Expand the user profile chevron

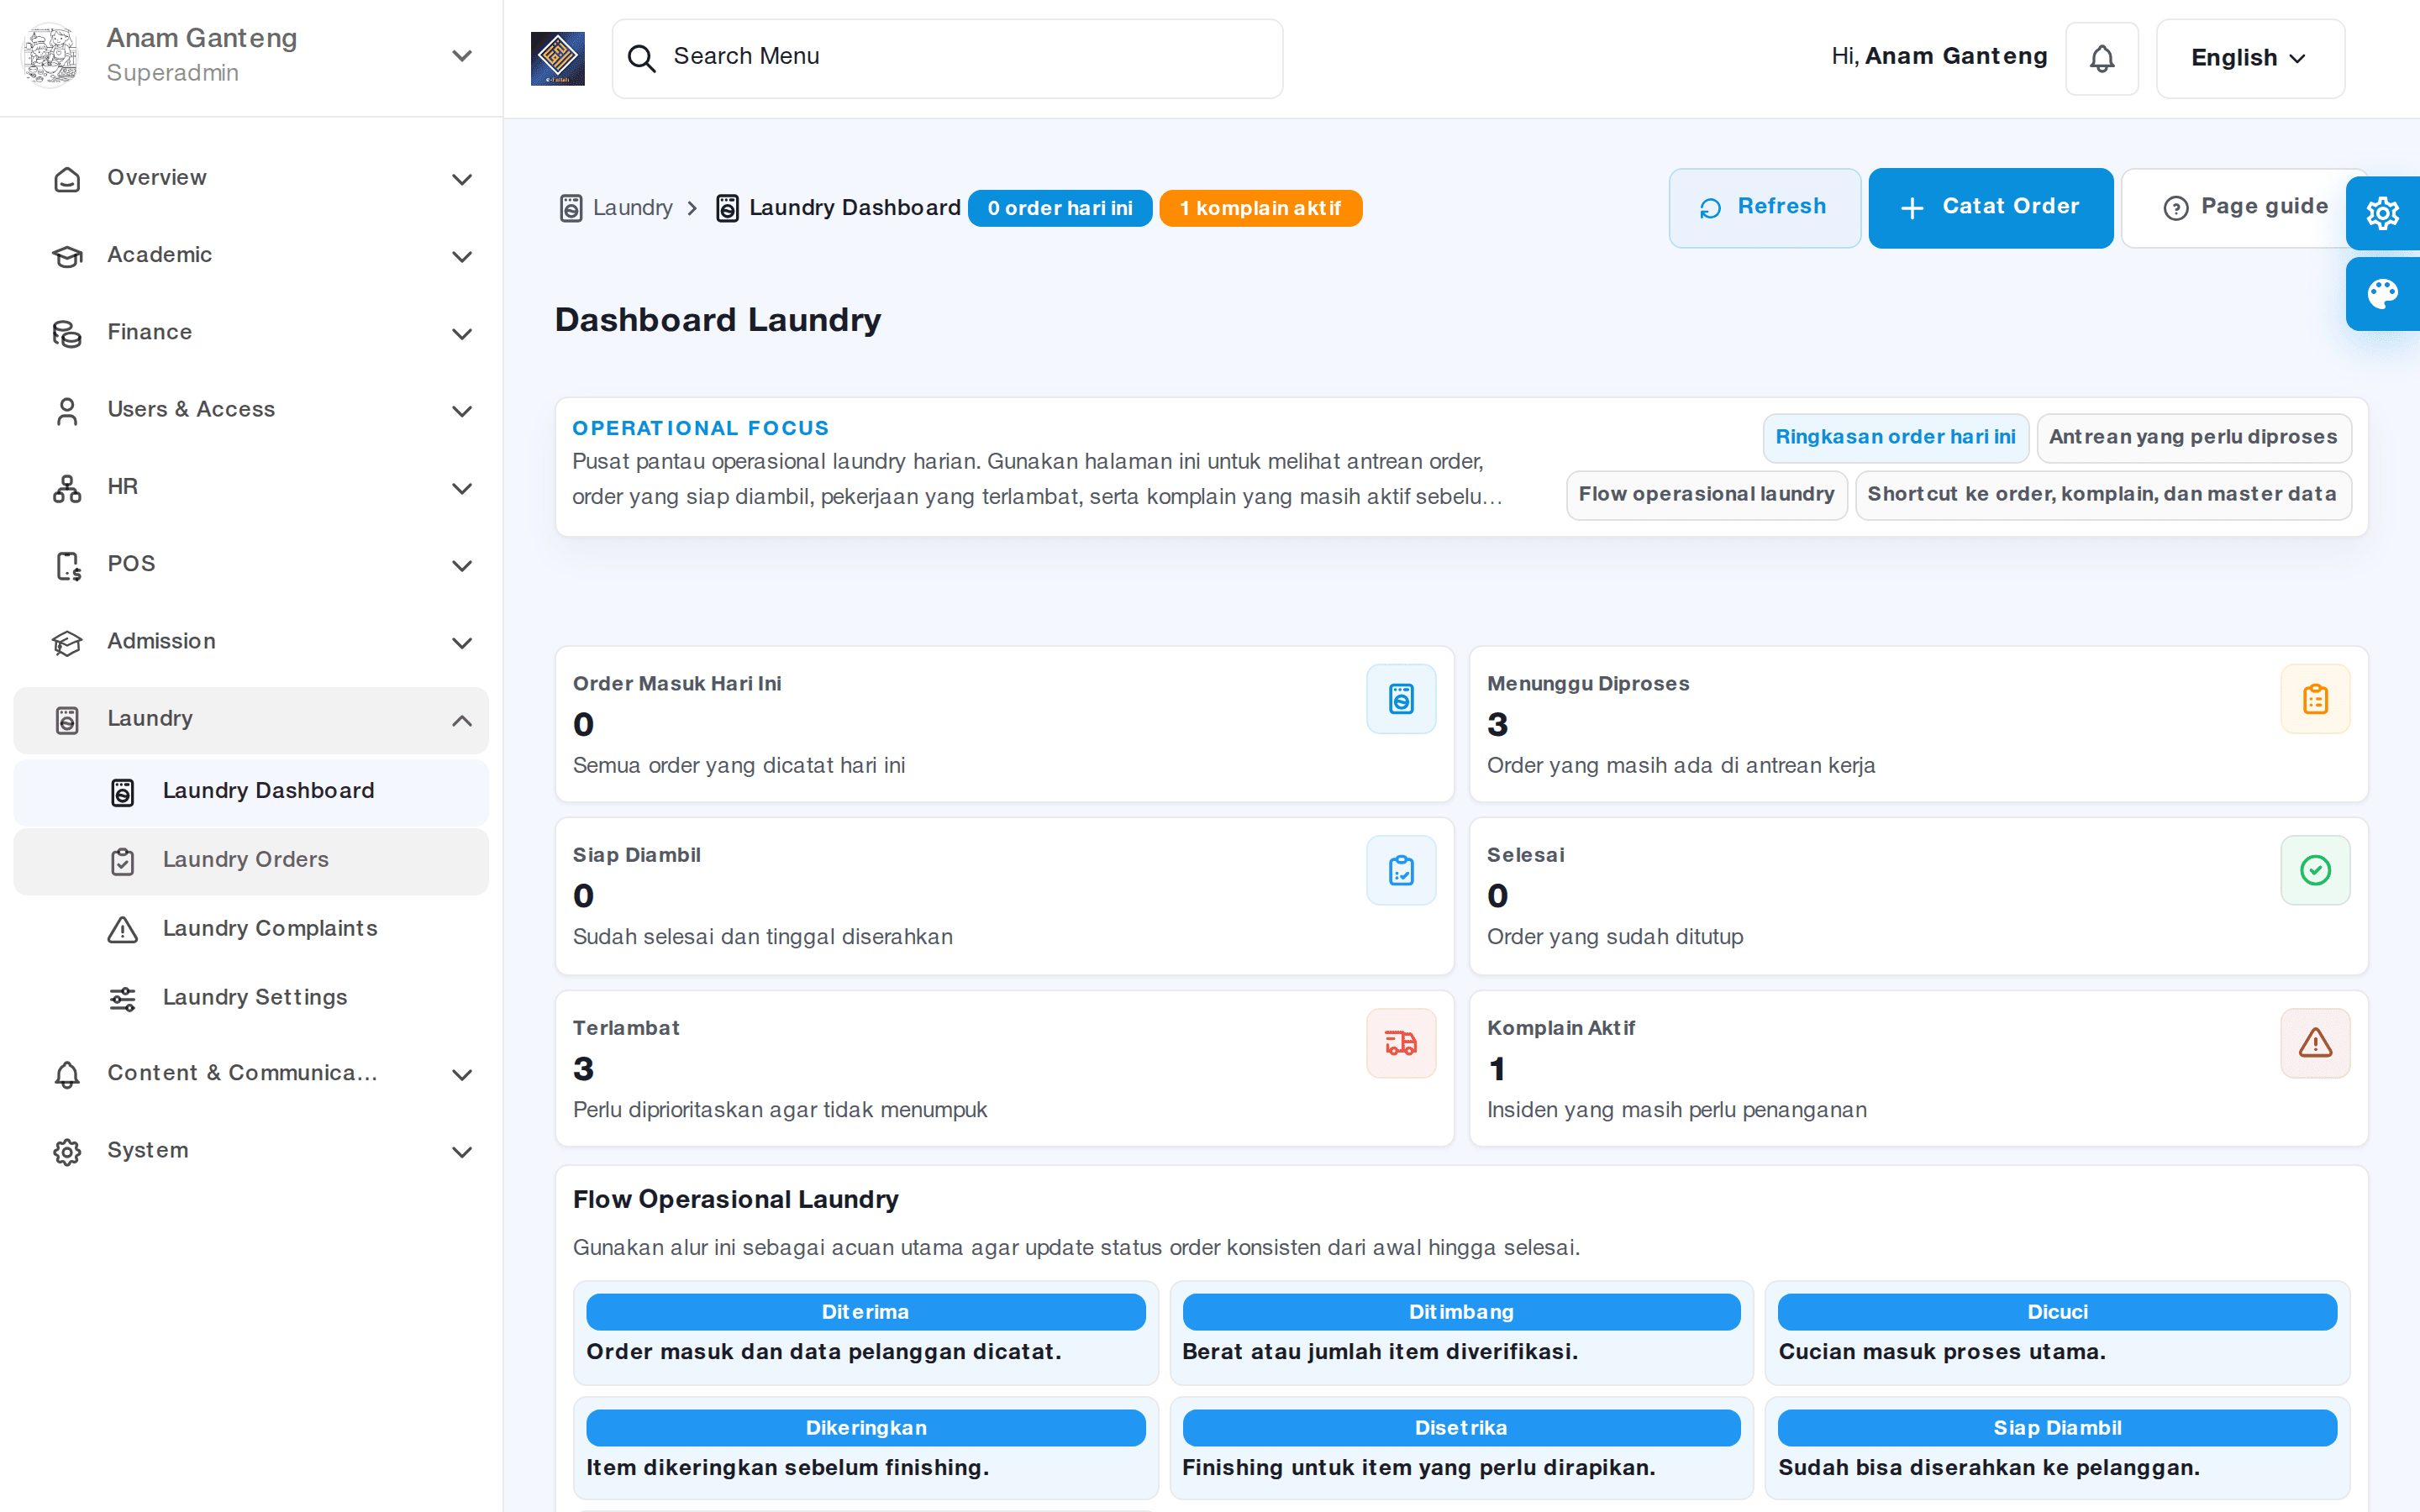[461, 56]
